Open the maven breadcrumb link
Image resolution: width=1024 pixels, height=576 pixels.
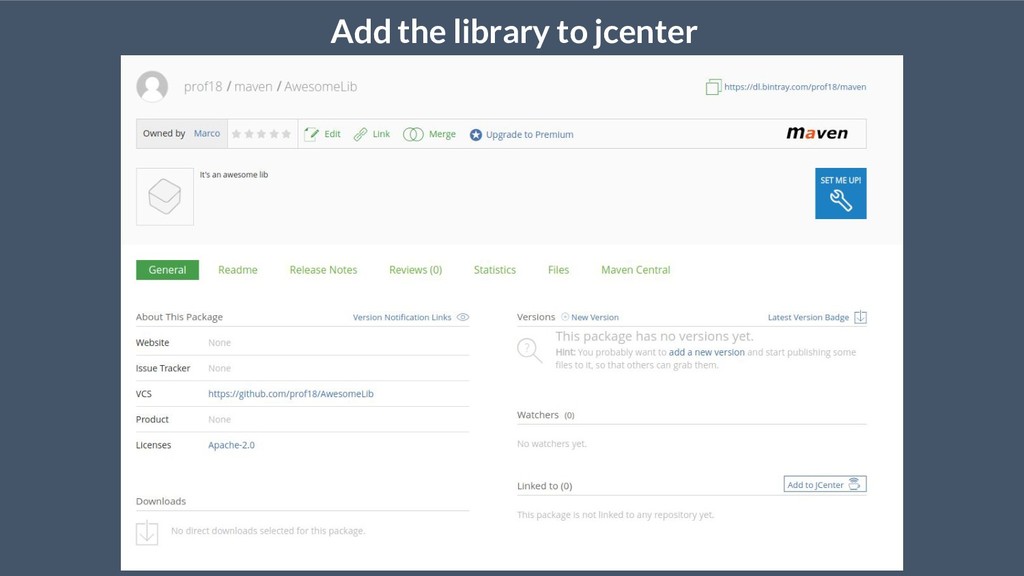click(x=253, y=86)
